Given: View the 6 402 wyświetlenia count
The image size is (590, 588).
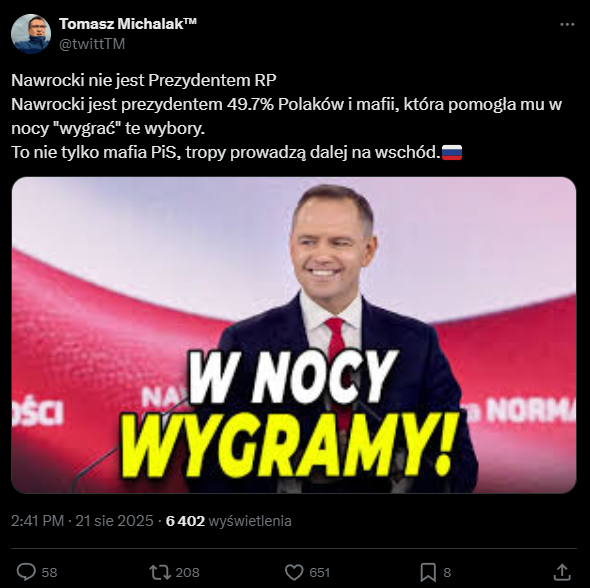Looking at the screenshot, I should [228, 521].
